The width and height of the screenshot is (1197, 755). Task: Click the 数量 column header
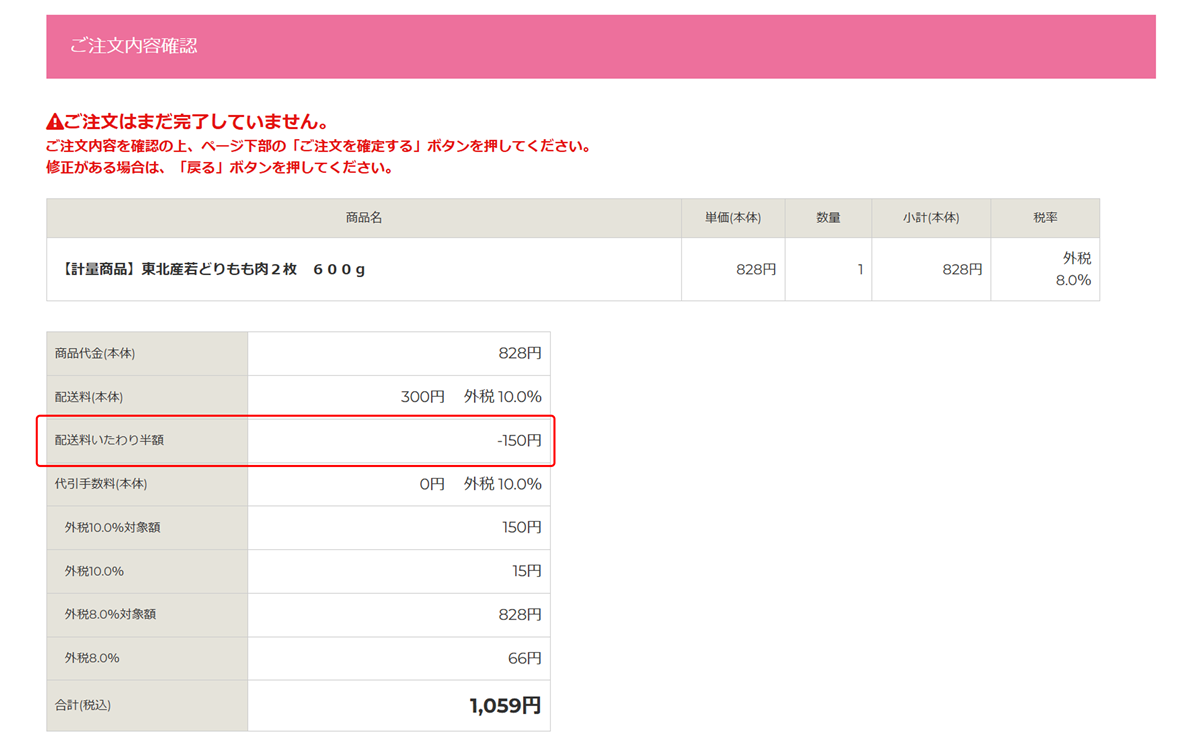pyautogui.click(x=828, y=218)
